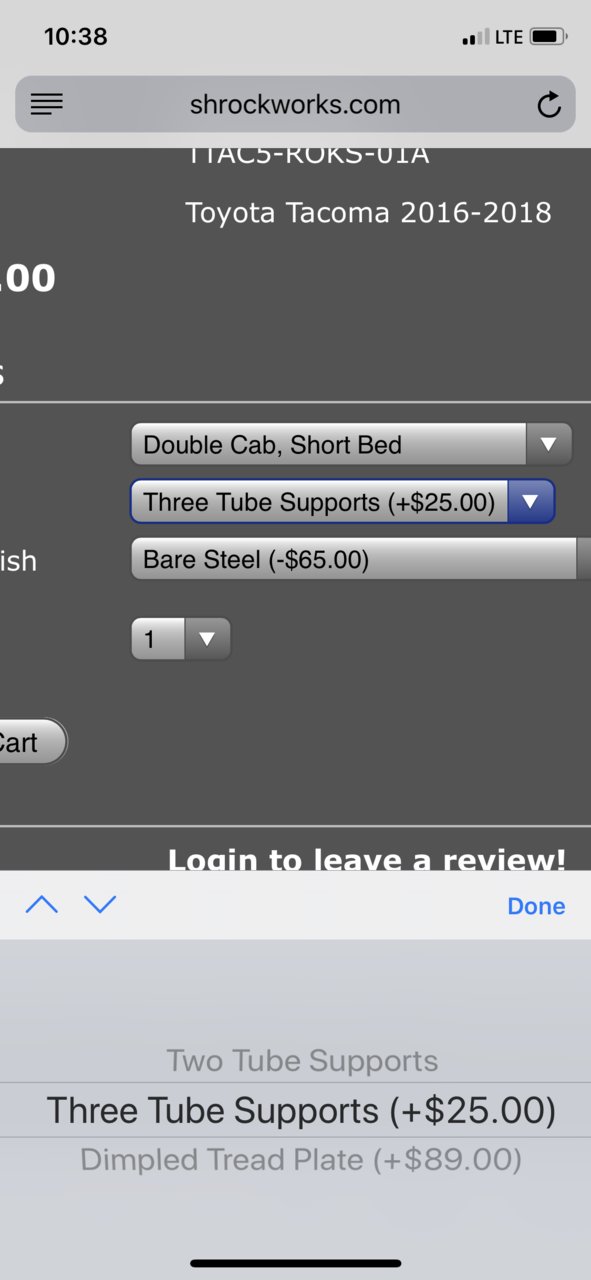Follow Login to leave a review link
This screenshot has width=591, height=1280.
367,859
